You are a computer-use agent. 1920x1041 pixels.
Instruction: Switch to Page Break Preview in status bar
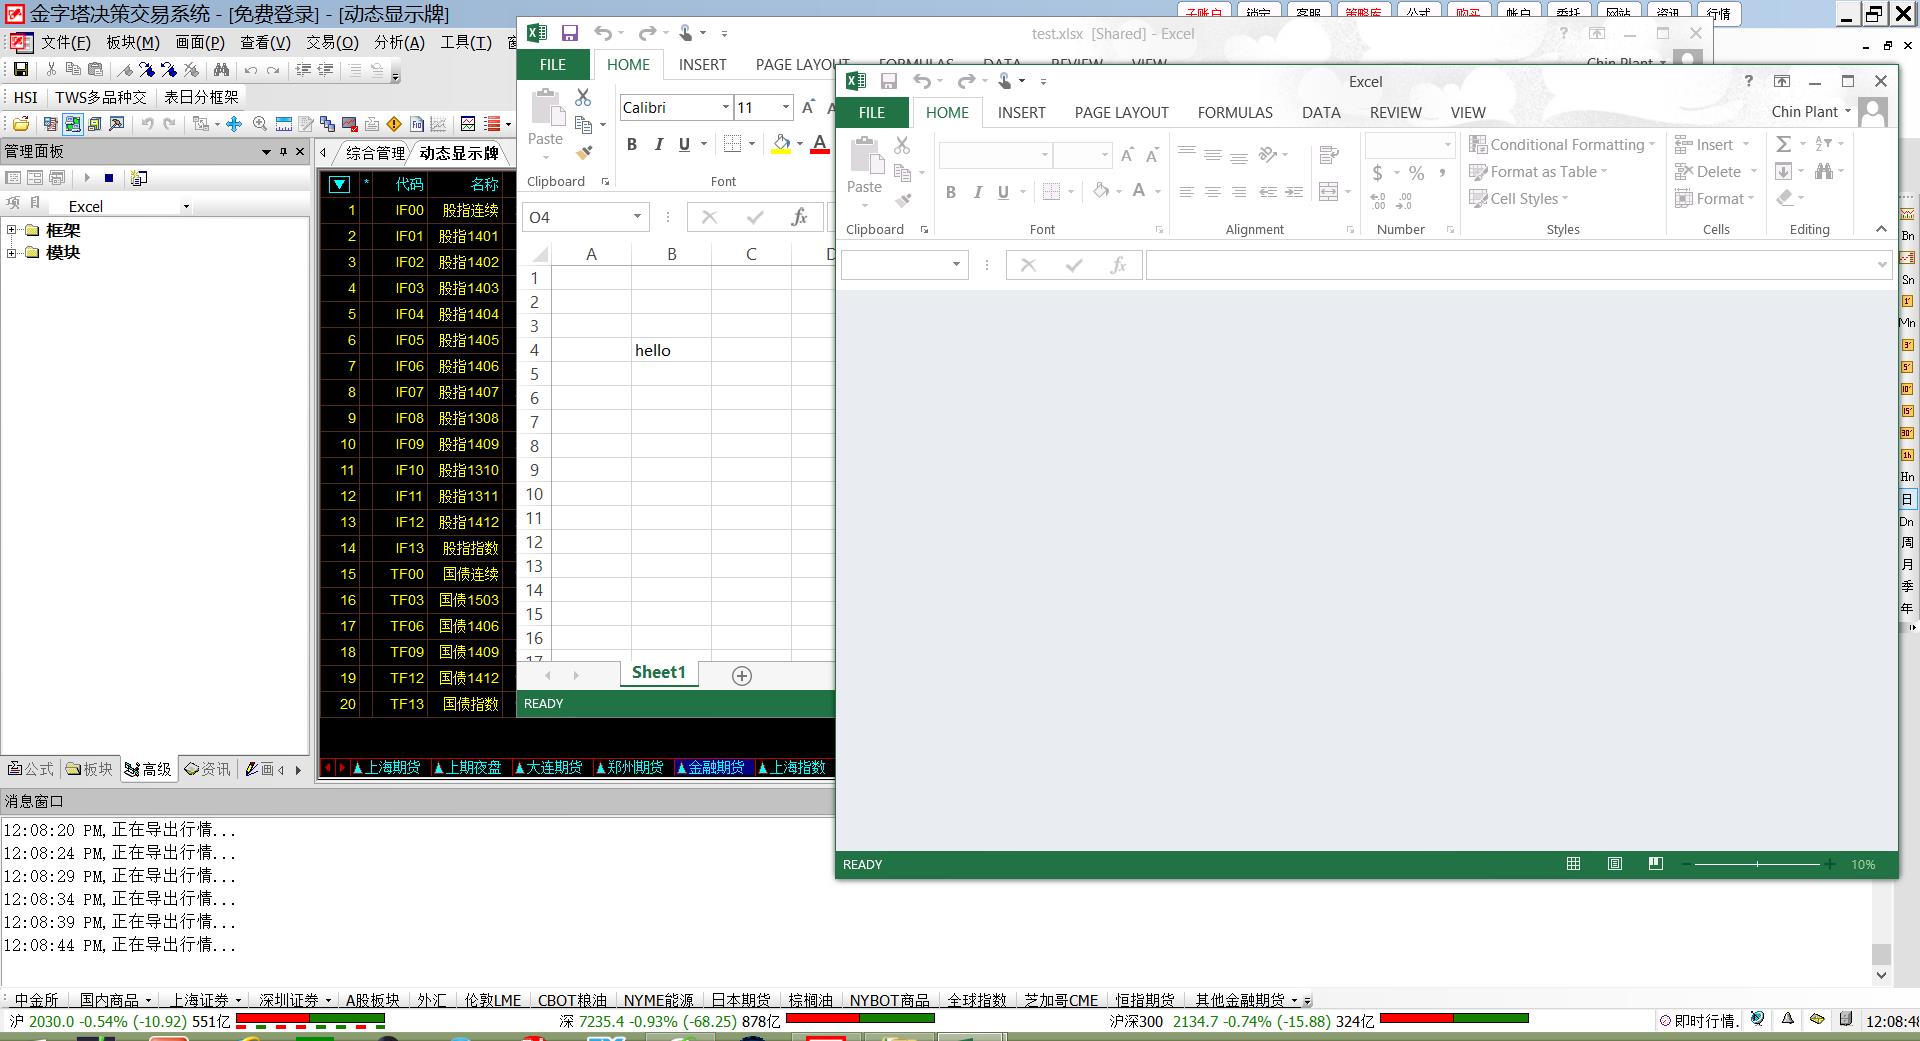coord(1656,864)
